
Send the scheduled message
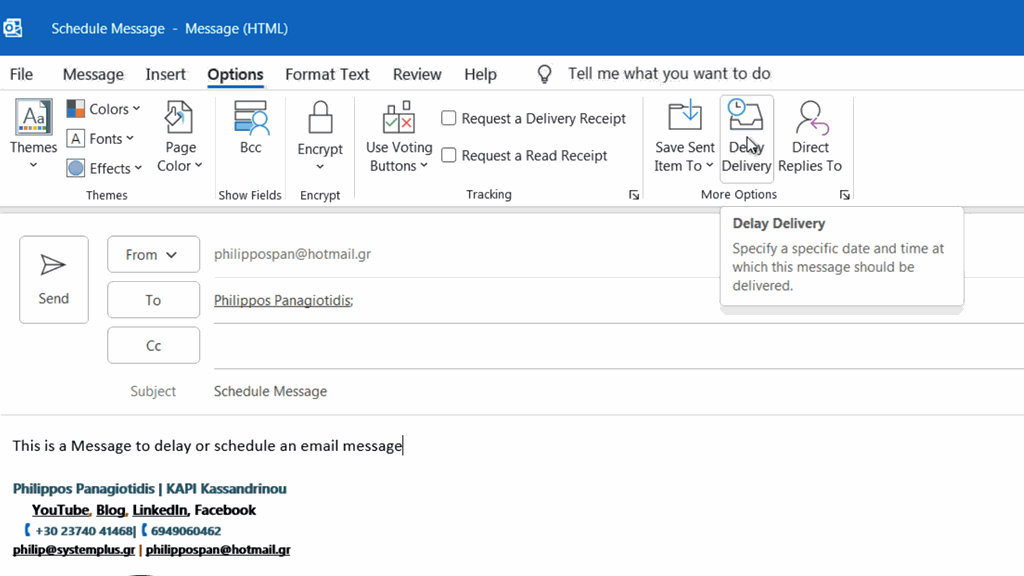click(x=53, y=279)
